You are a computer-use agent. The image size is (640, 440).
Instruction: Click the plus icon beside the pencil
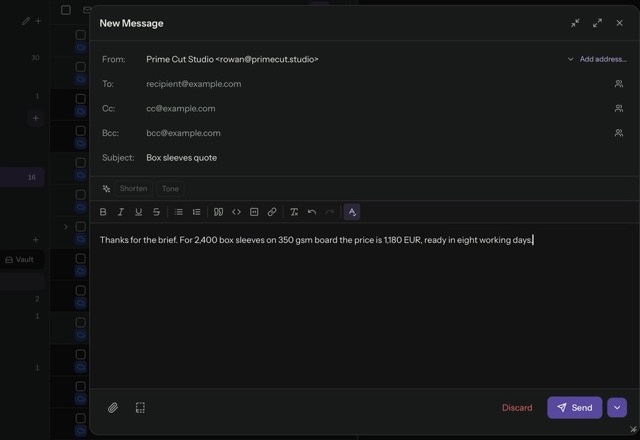click(x=38, y=21)
